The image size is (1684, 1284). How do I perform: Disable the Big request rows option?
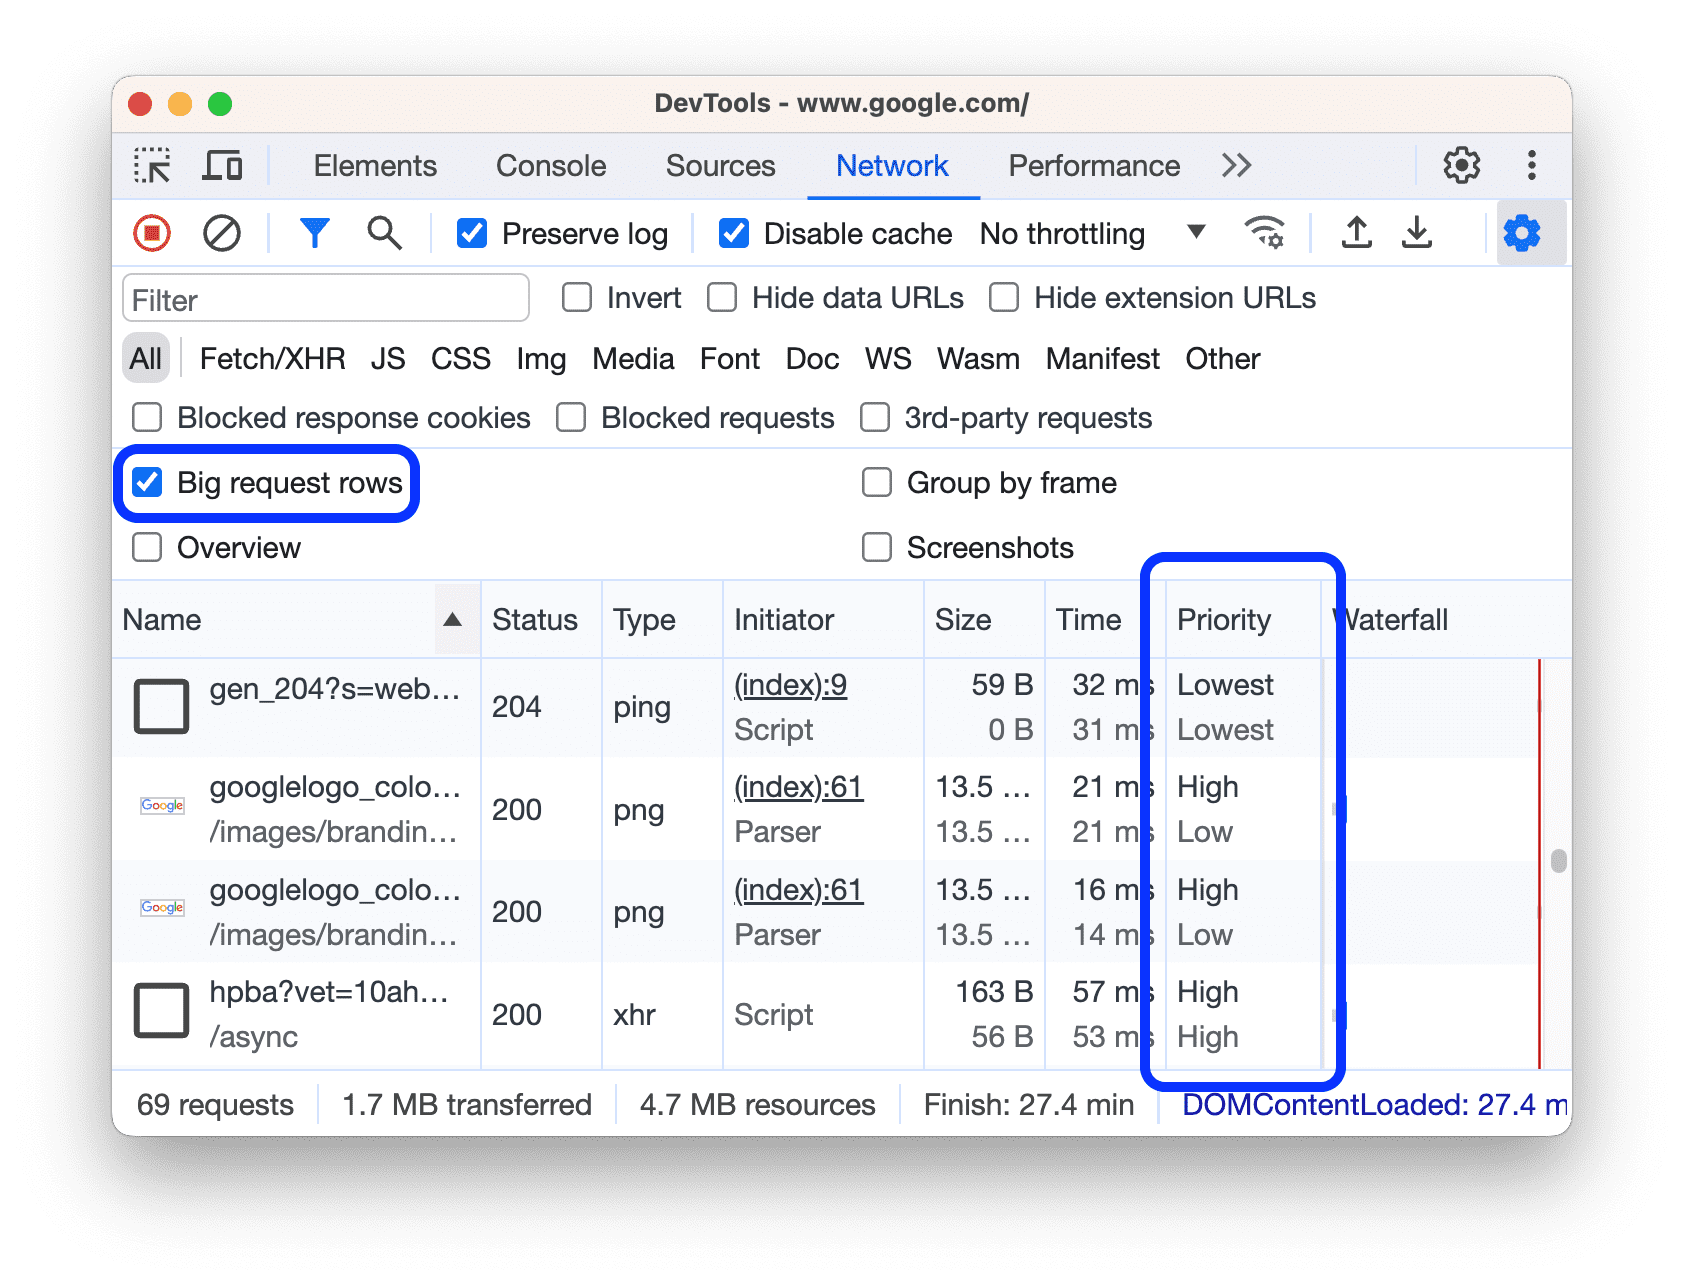(x=147, y=483)
